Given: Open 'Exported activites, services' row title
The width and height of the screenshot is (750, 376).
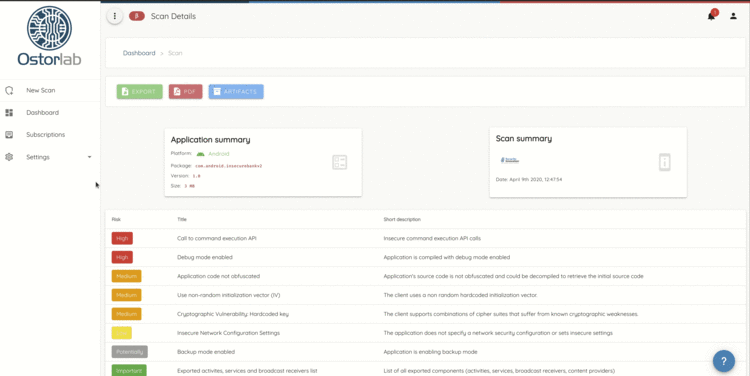Looking at the screenshot, I should (247, 371).
